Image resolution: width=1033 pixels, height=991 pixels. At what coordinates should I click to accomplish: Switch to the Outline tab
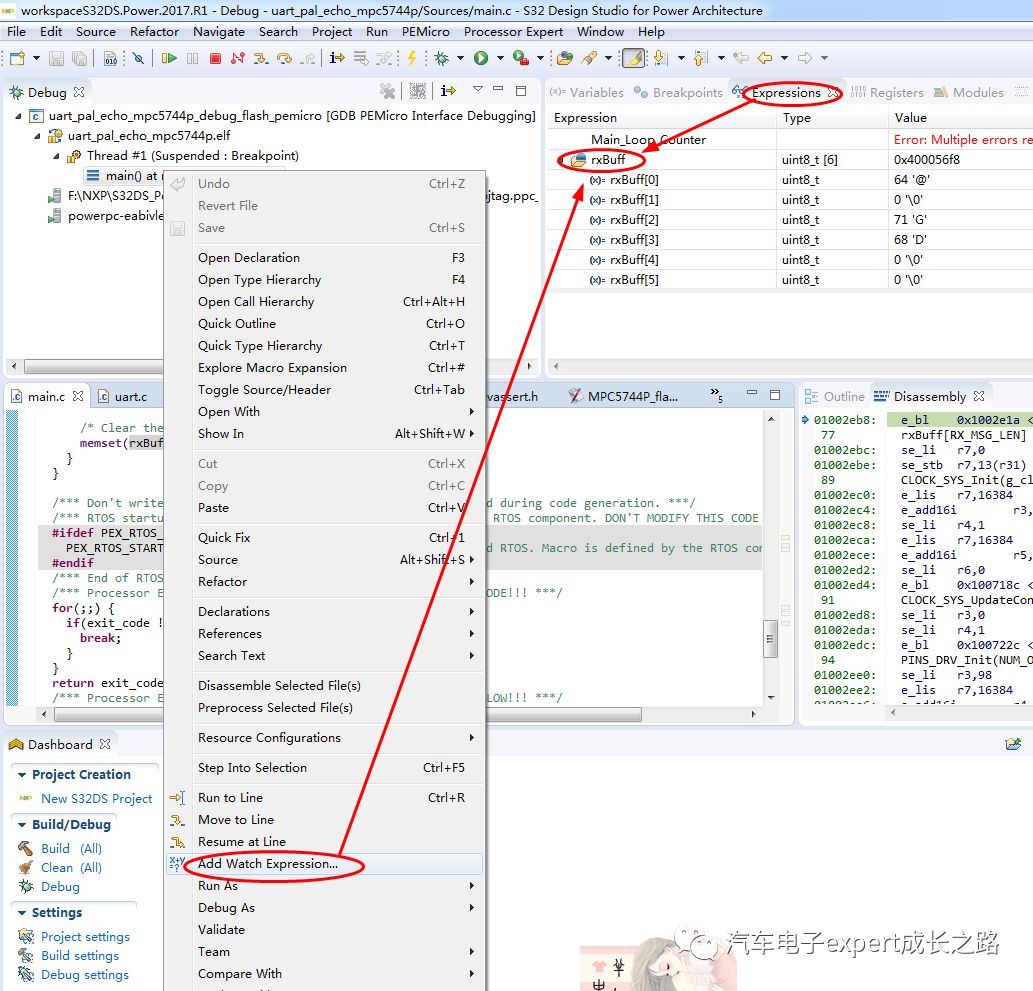coord(835,396)
